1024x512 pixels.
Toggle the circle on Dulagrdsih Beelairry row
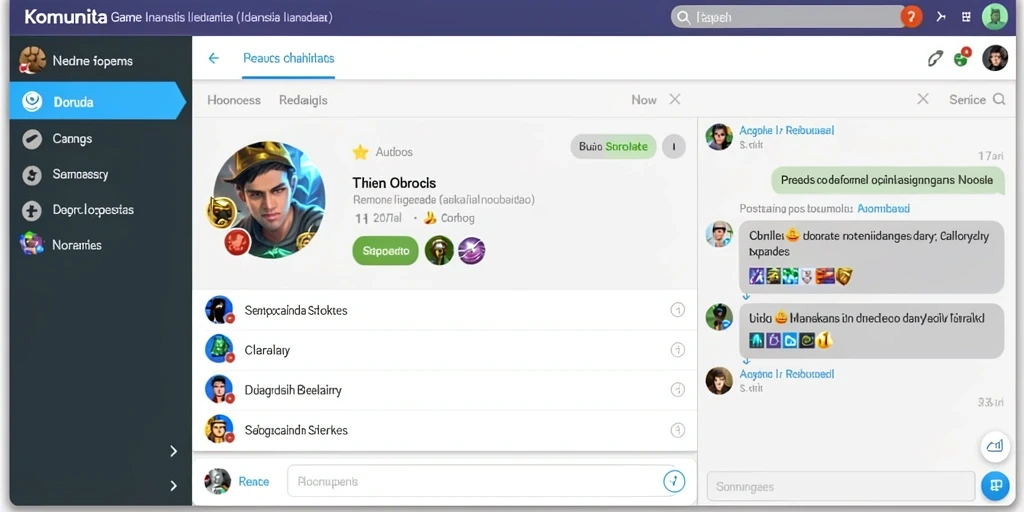[x=678, y=390]
